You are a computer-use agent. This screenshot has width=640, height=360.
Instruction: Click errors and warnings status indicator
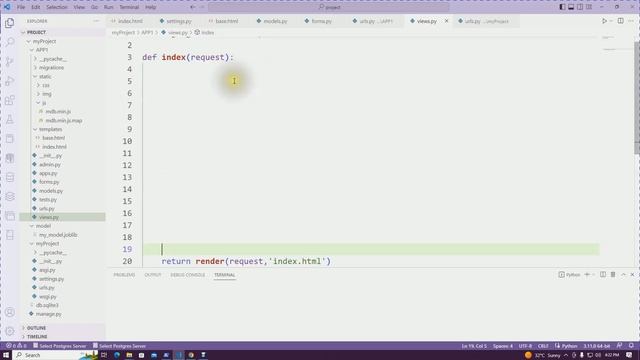pyautogui.click(x=16, y=346)
